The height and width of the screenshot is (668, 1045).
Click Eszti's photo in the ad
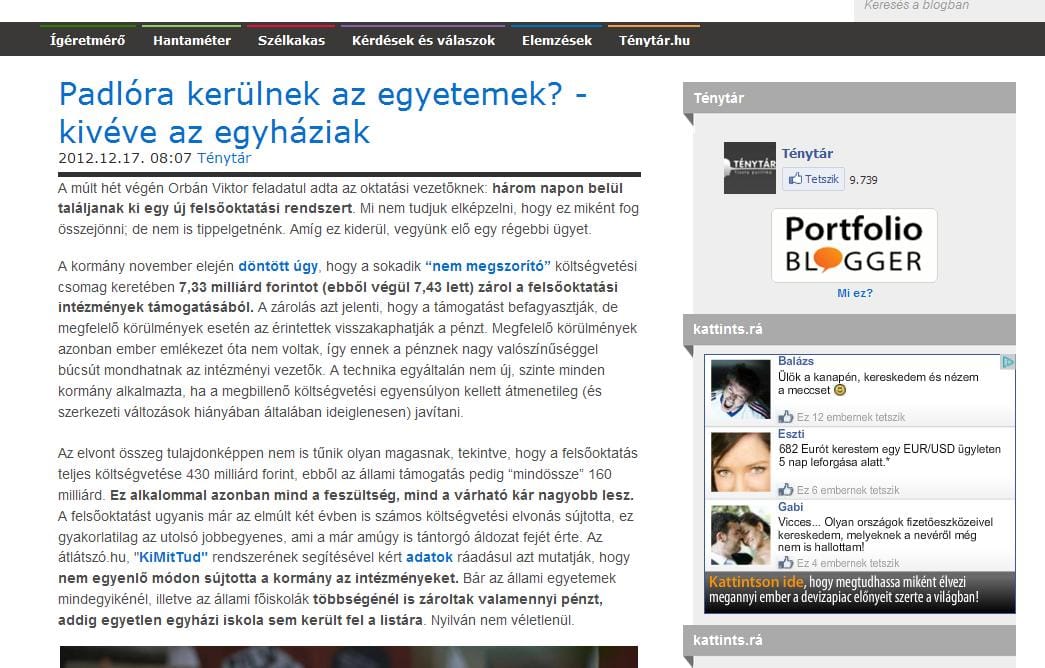click(740, 463)
